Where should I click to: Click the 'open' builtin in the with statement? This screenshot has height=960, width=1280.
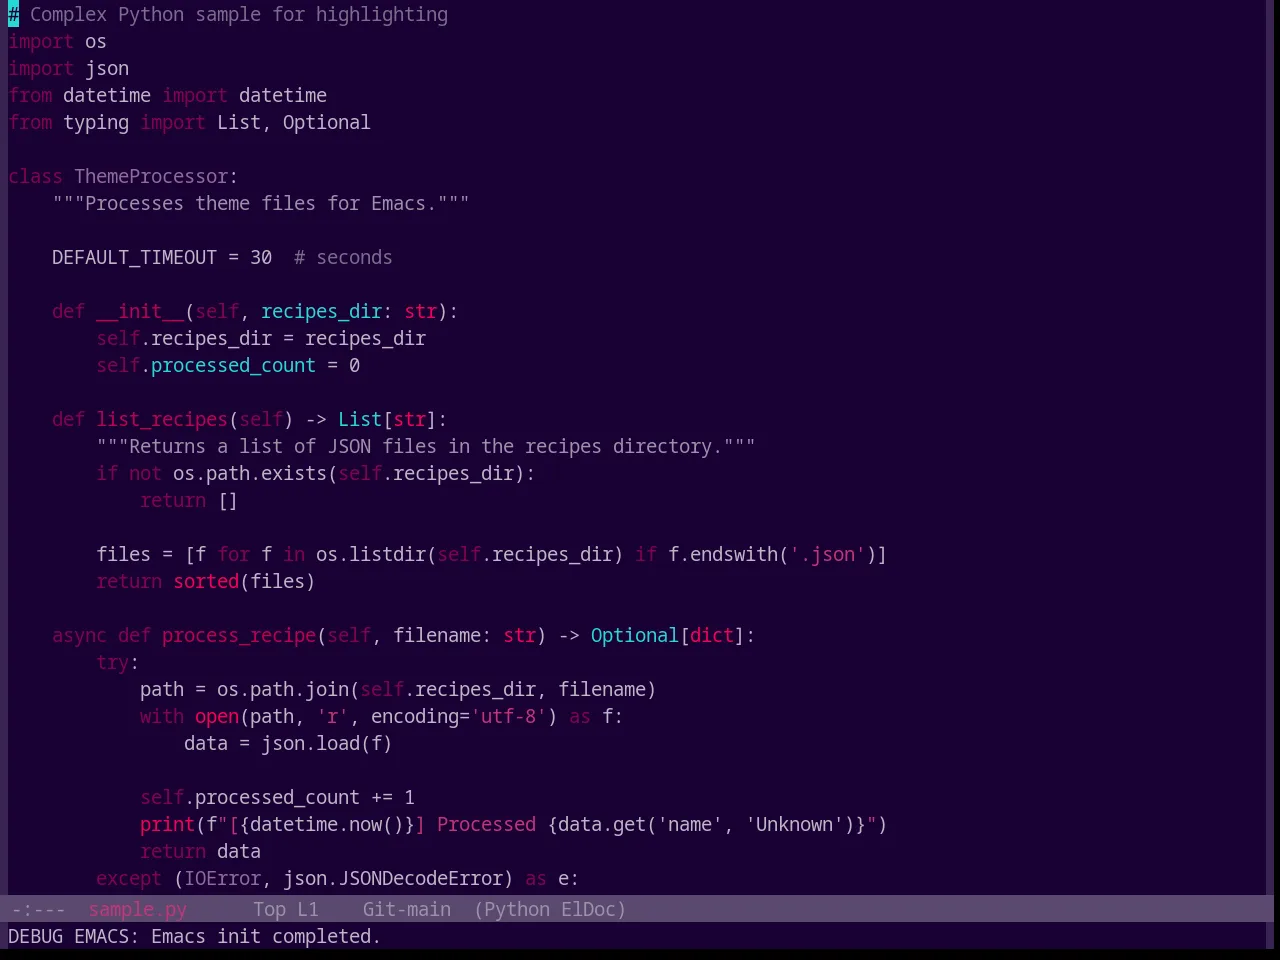[x=217, y=716]
